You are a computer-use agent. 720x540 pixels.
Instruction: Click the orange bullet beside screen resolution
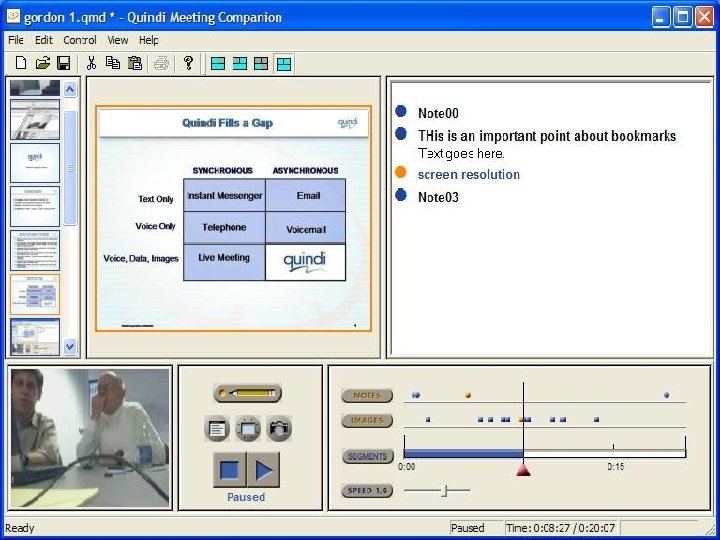(x=401, y=172)
